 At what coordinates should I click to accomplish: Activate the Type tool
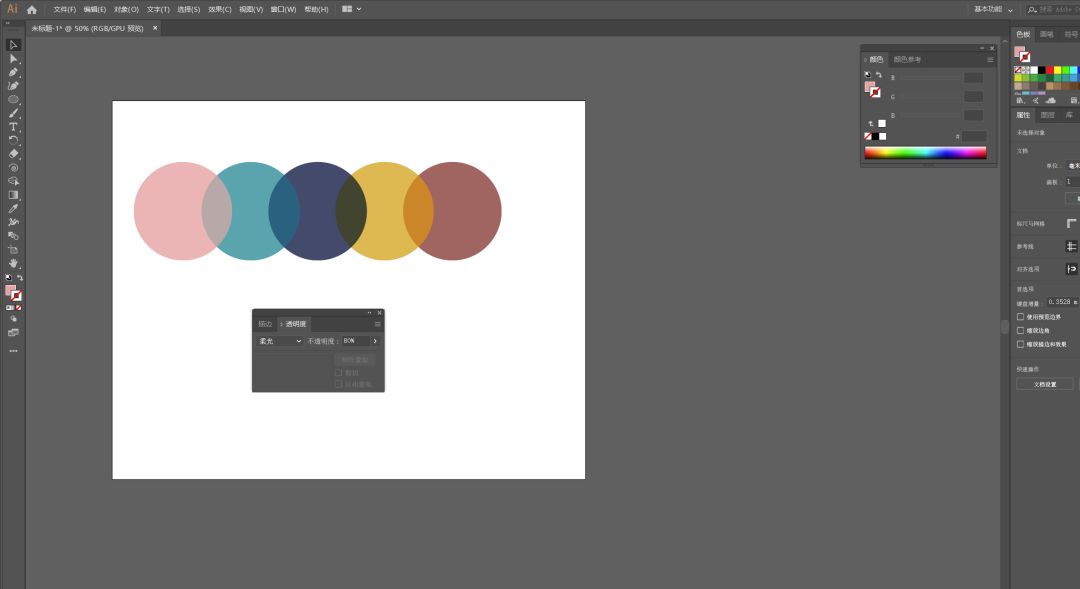[13, 127]
